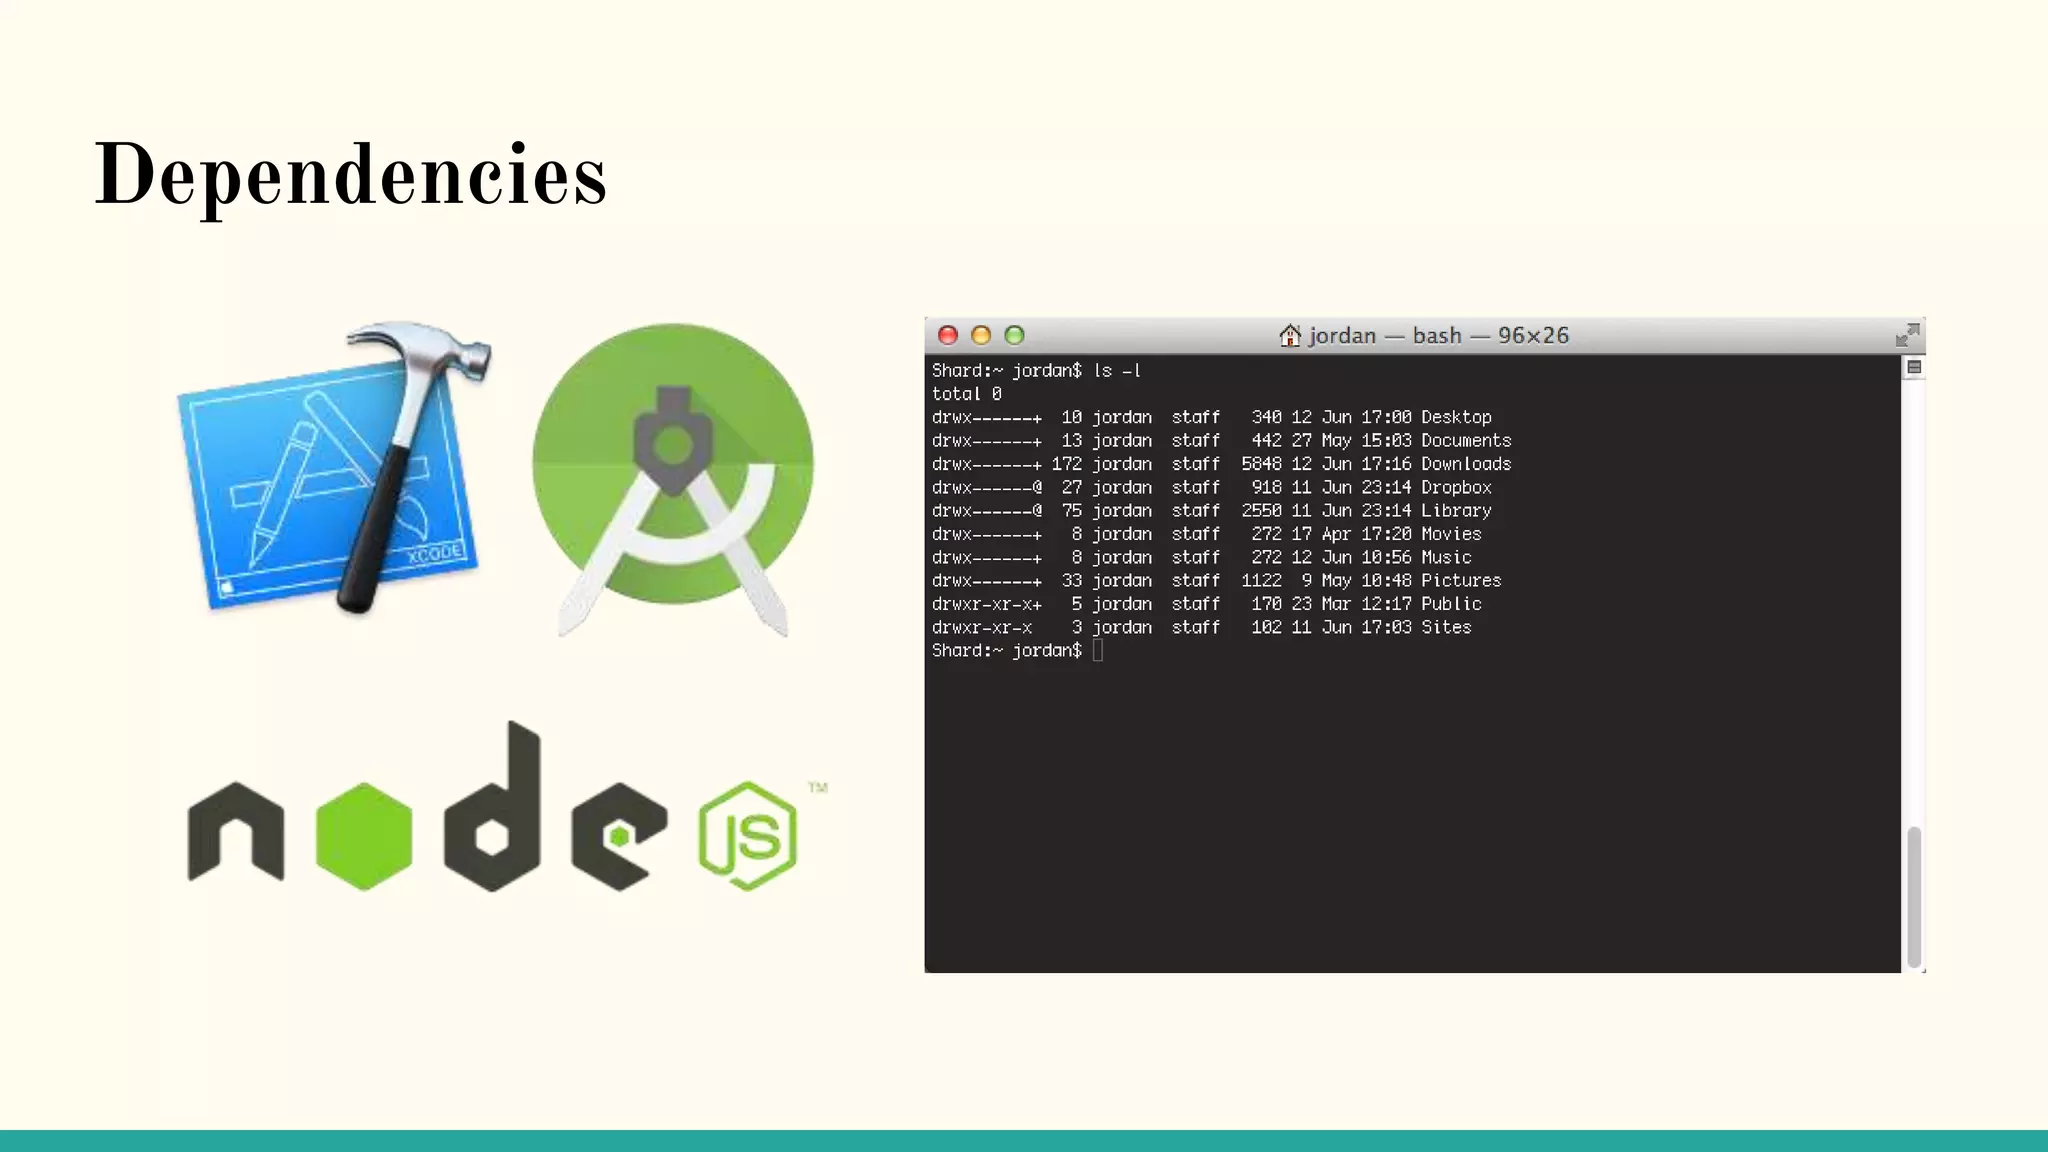
Task: Click the 'Documents' directory name
Action: point(1466,440)
